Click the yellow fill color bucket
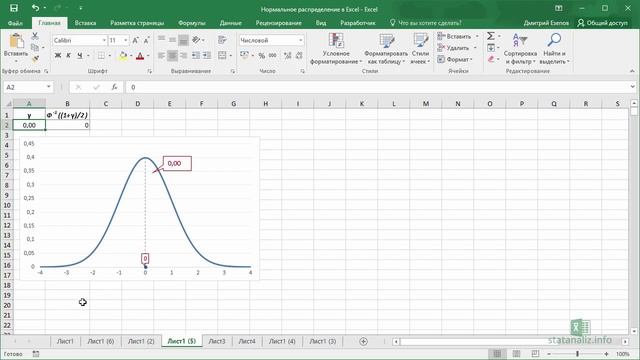Image resolution: width=640 pixels, height=360 pixels. (x=123, y=56)
